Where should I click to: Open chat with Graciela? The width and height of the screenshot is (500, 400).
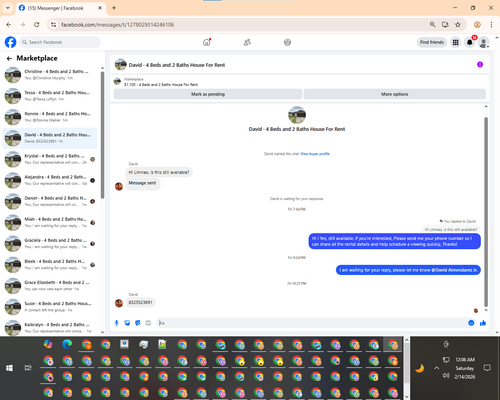click(50, 243)
